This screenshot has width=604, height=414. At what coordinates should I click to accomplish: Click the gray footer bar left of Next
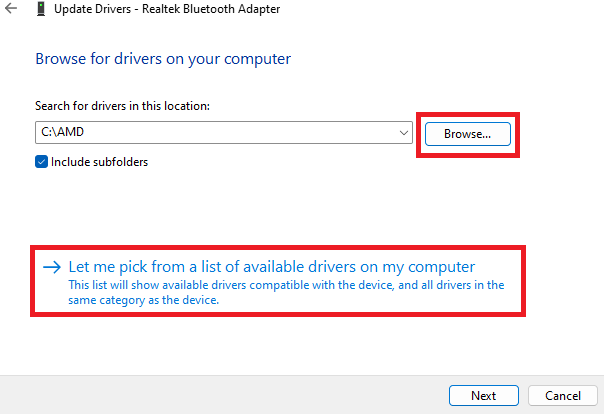click(x=220, y=395)
